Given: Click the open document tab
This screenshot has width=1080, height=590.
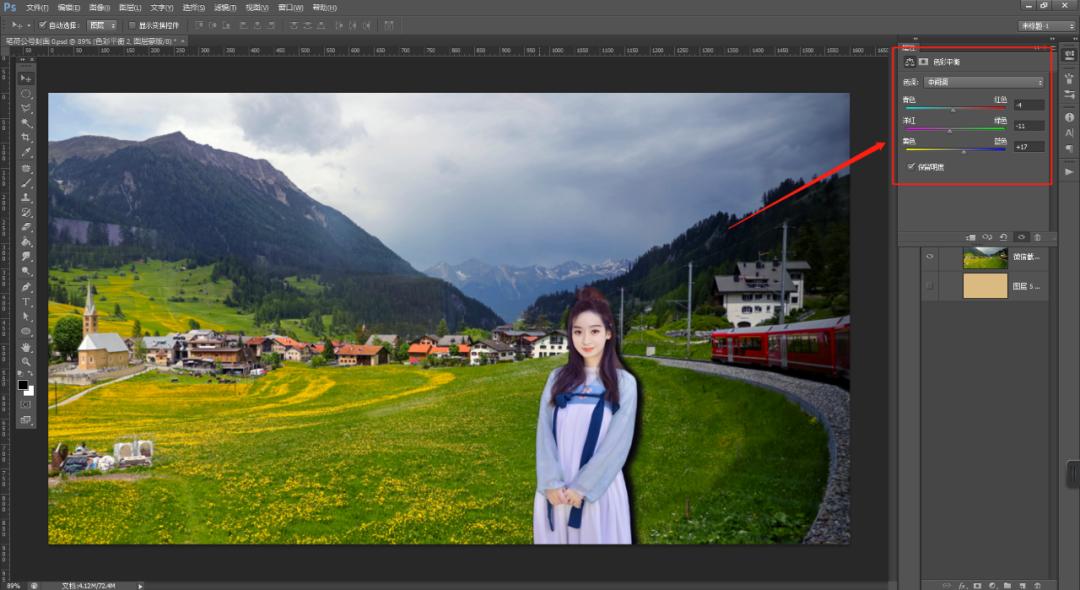Looking at the screenshot, I should click(x=94, y=41).
